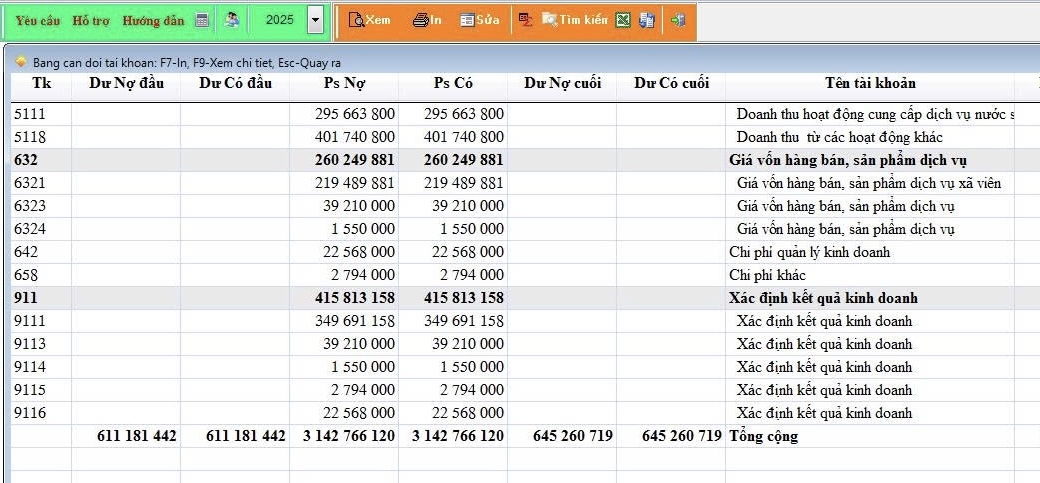Click the Tên tài khoản column header
Image resolution: width=1040 pixels, height=483 pixels.
869,83
